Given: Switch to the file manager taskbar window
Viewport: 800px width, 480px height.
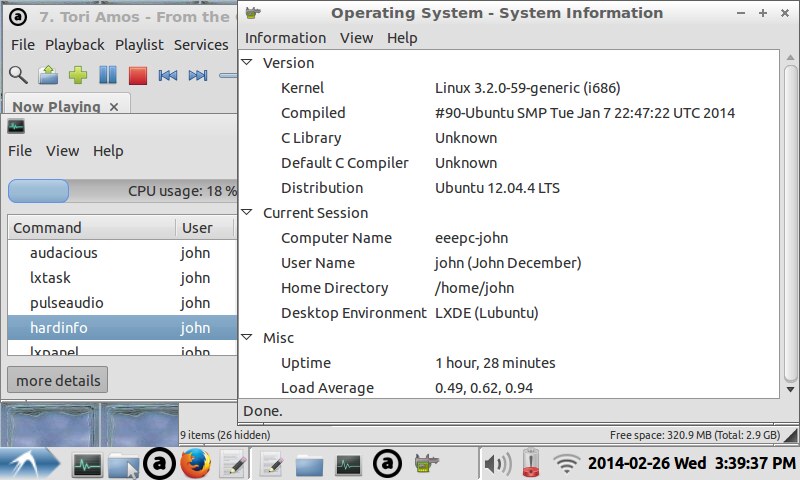Looking at the screenshot, I should [309, 465].
